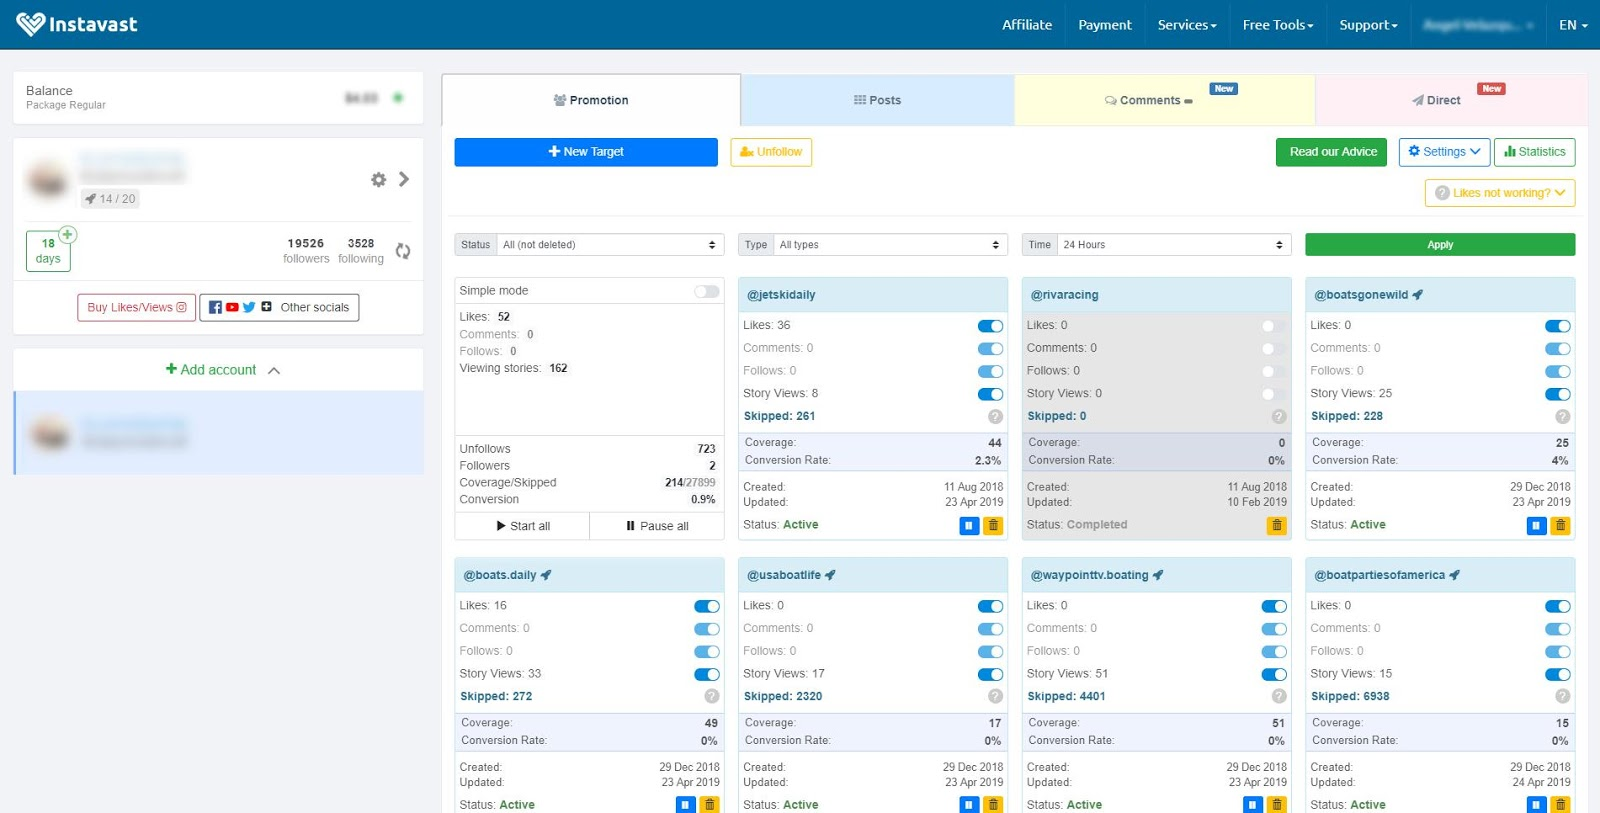Open the Status filter dropdown

coord(610,245)
